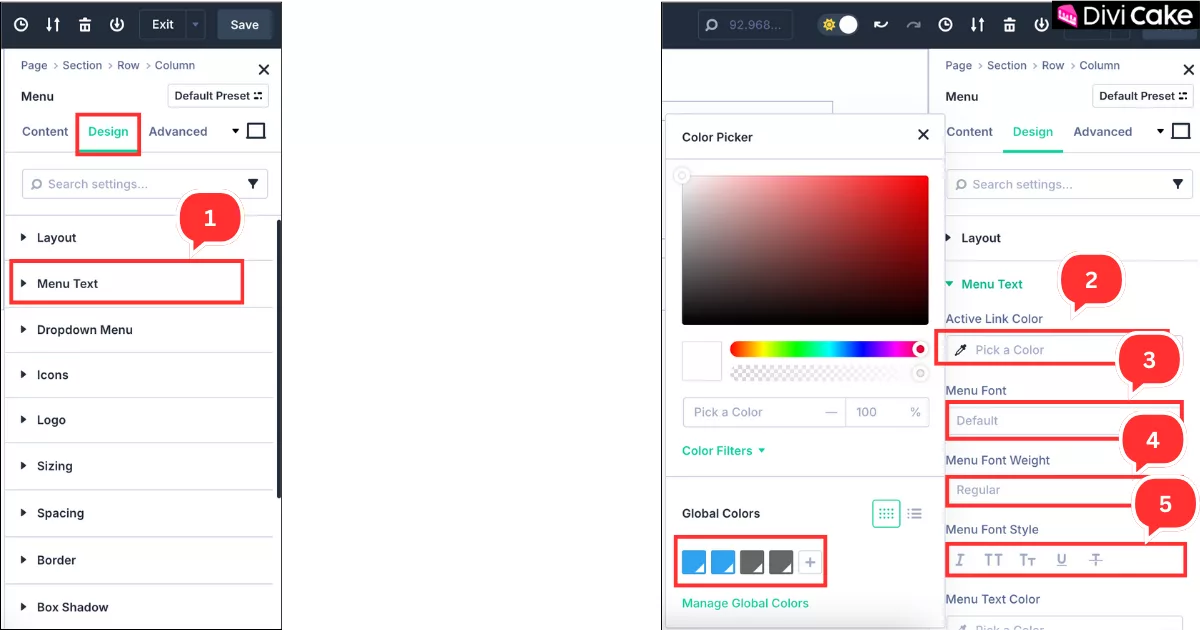
Task: Collapse expanded green Menu Text section
Action: 984,284
